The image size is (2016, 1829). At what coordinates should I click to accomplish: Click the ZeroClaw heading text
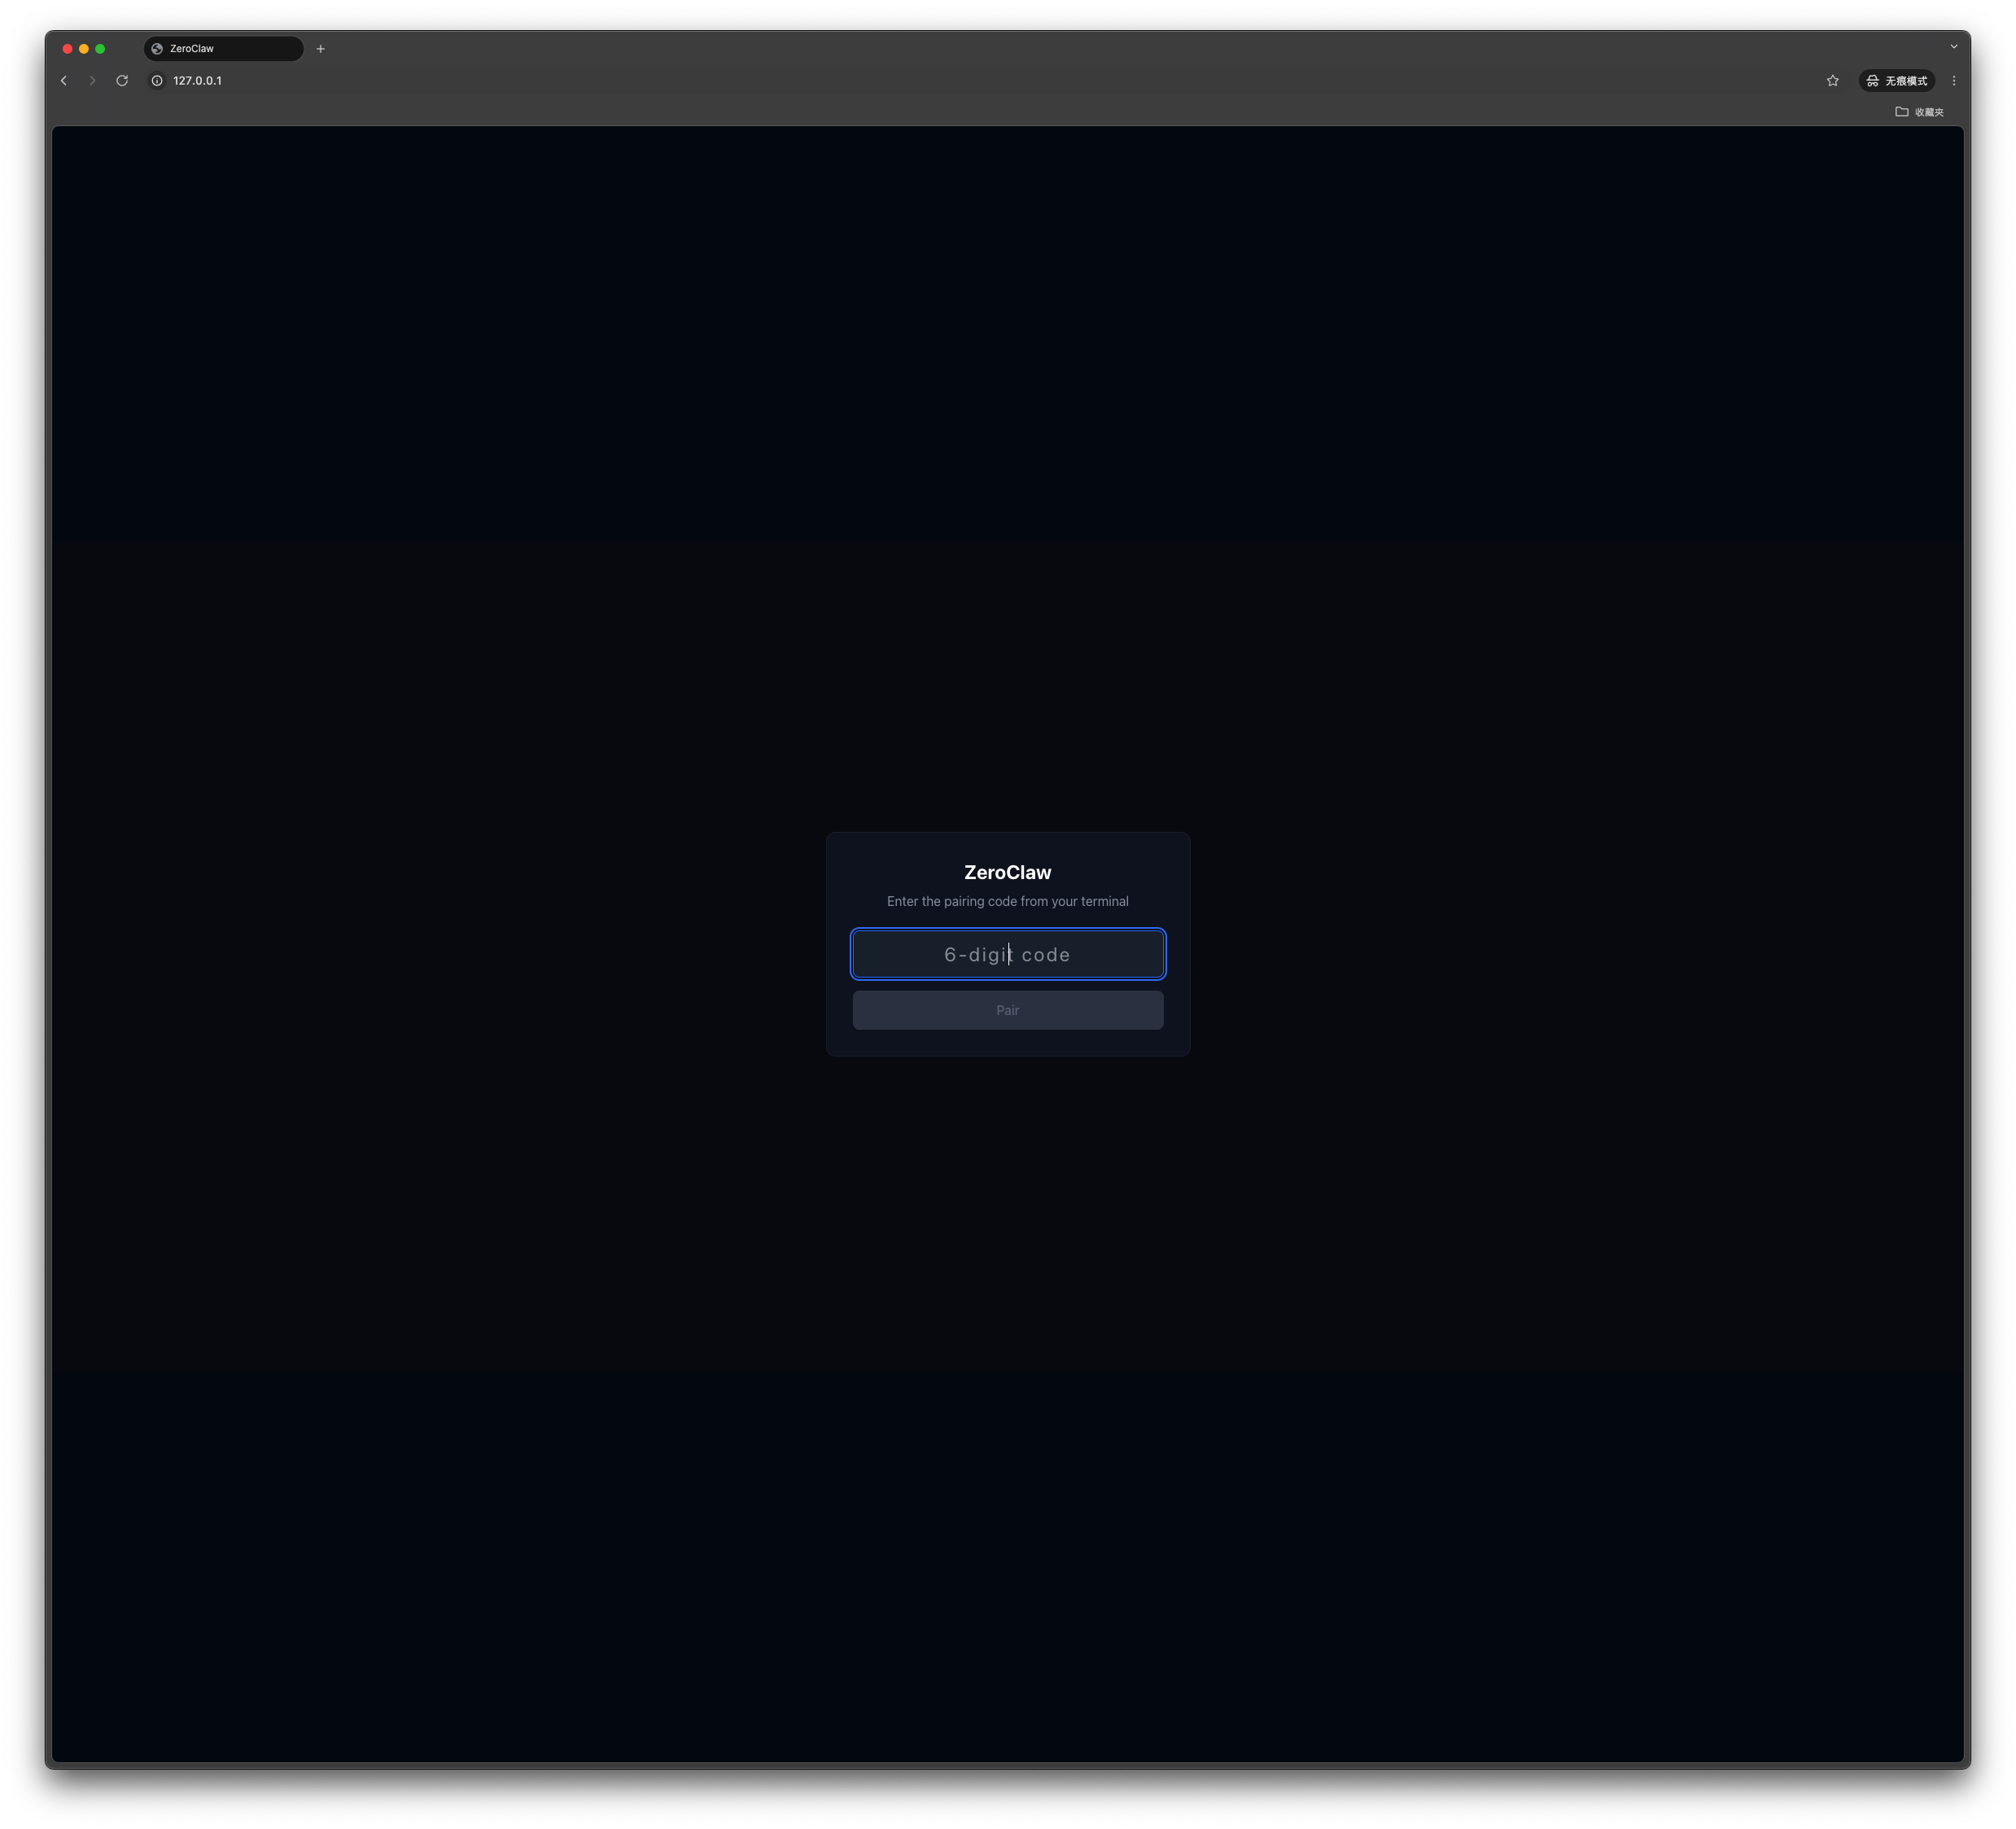pyautogui.click(x=1007, y=872)
